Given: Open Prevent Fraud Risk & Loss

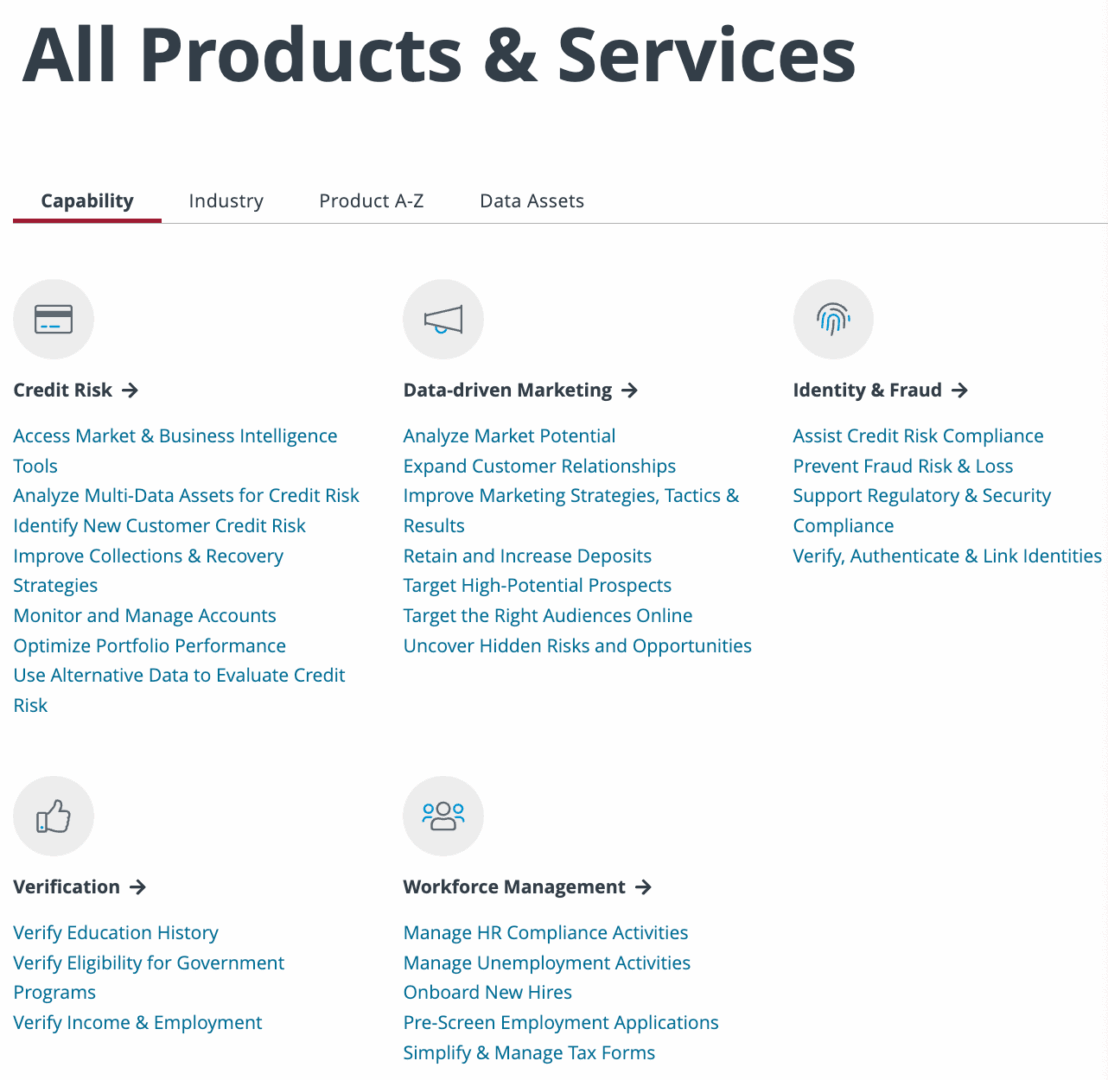Looking at the screenshot, I should coord(903,465).
